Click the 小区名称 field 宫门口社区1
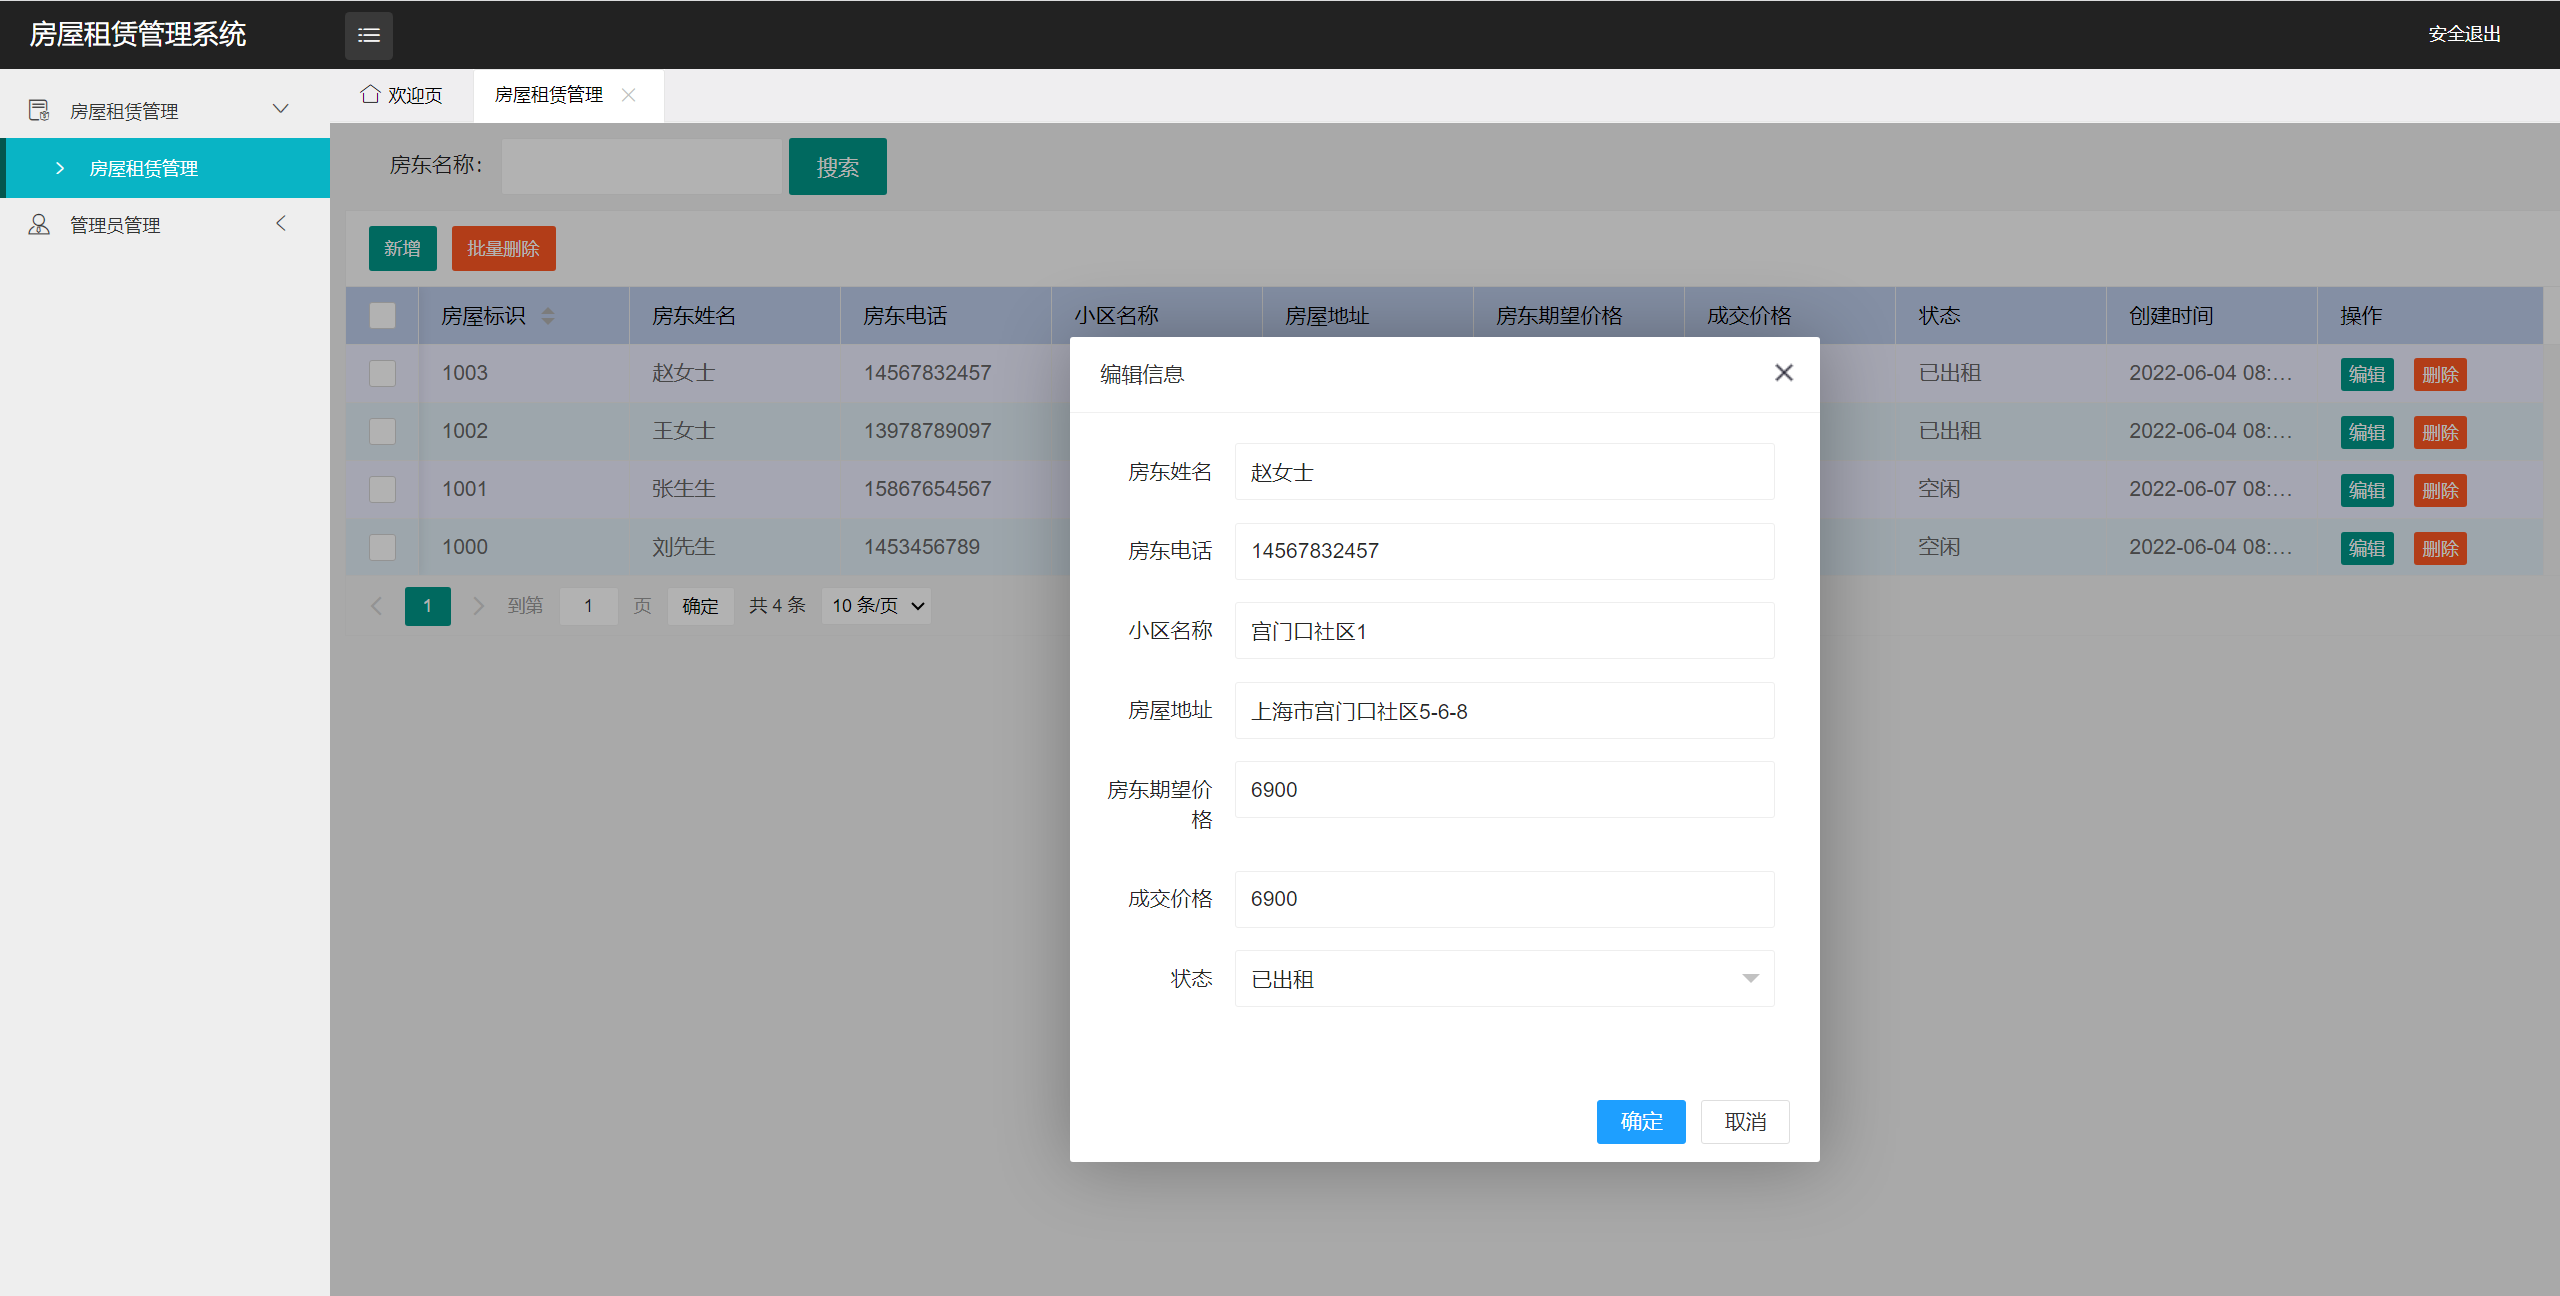Screen dimensions: 2560x1296 (x=1504, y=631)
